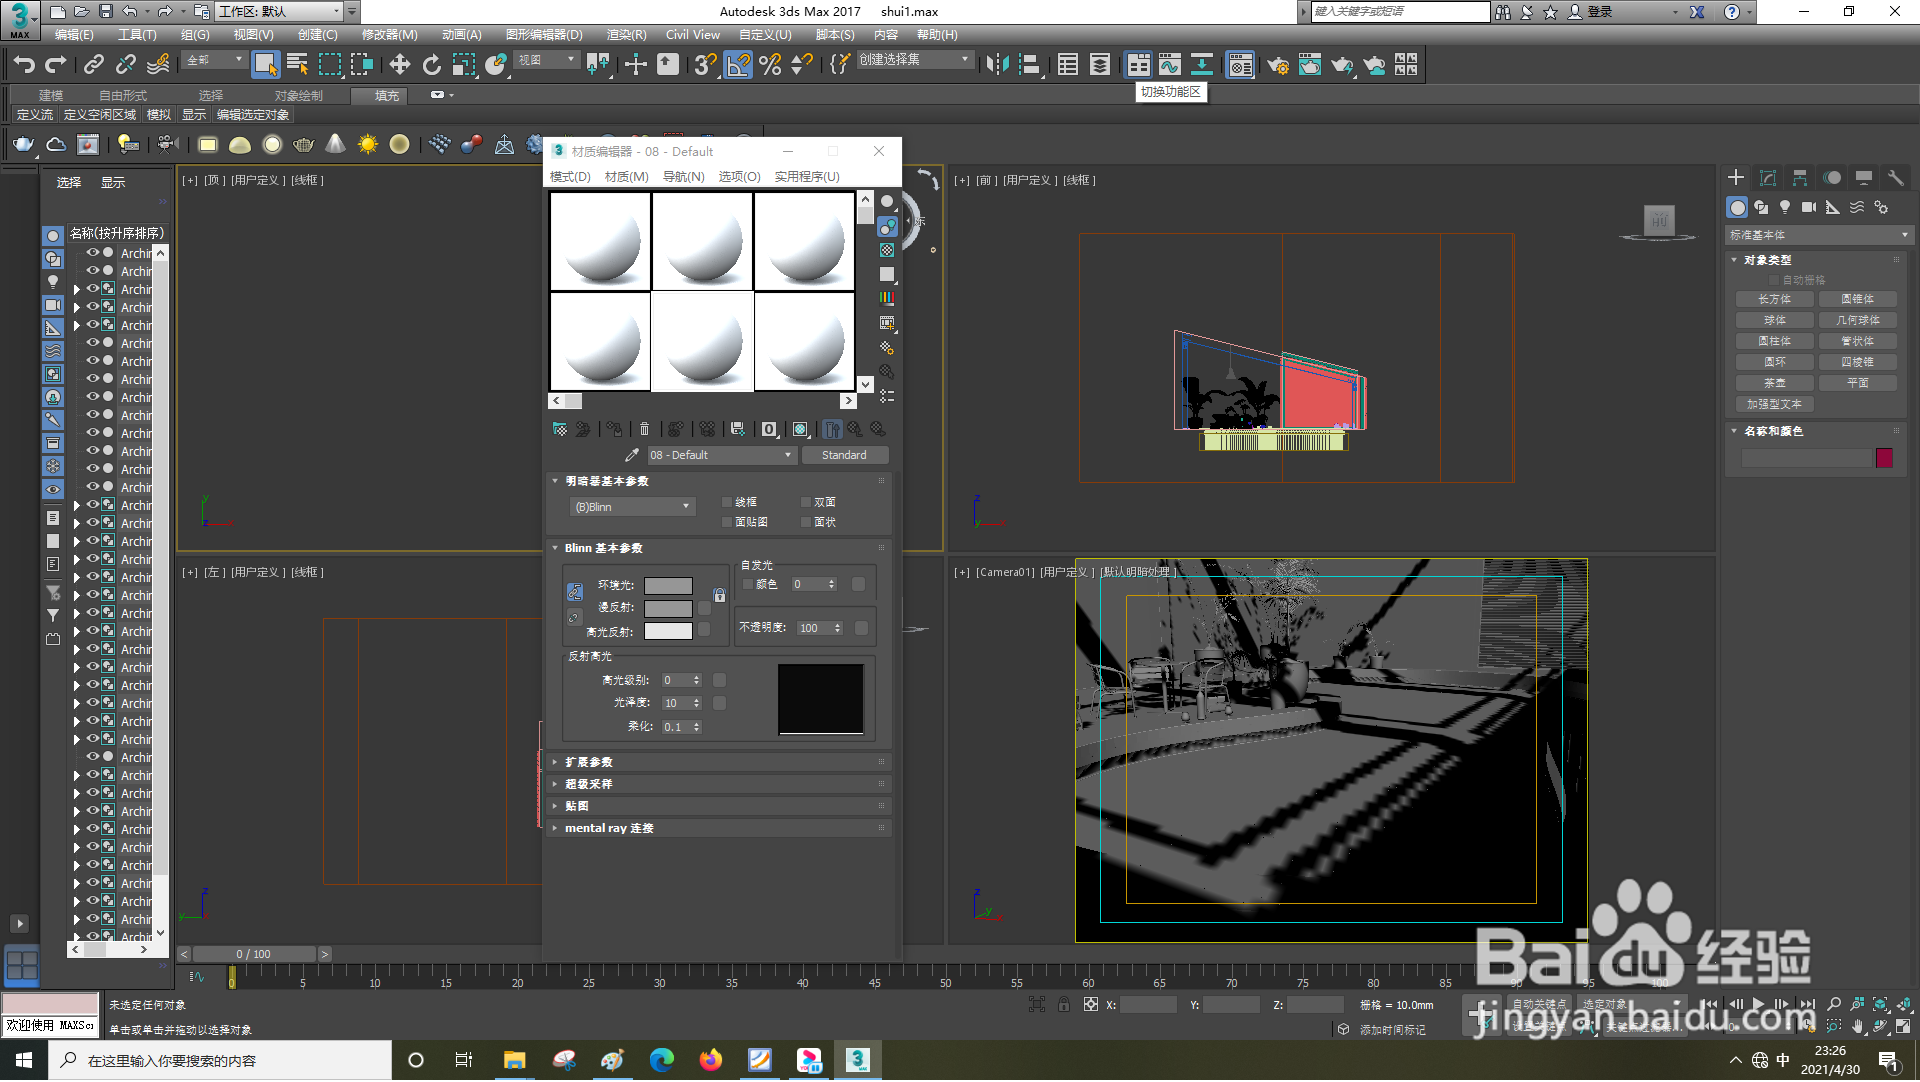Image resolution: width=1920 pixels, height=1082 pixels.
Task: Expand the mental ray 连接 rollout
Action: [718, 828]
